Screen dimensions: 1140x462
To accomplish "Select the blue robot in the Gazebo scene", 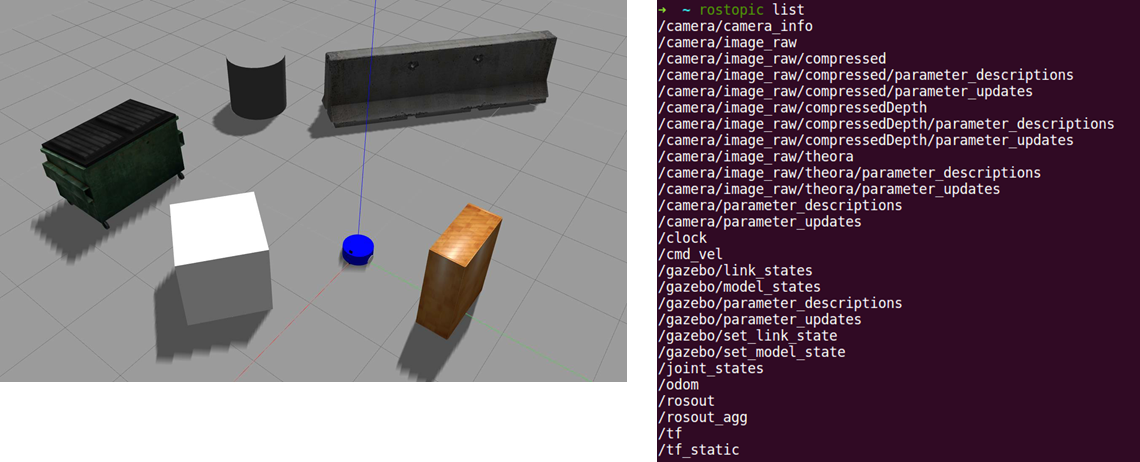I will pyautogui.click(x=358, y=250).
